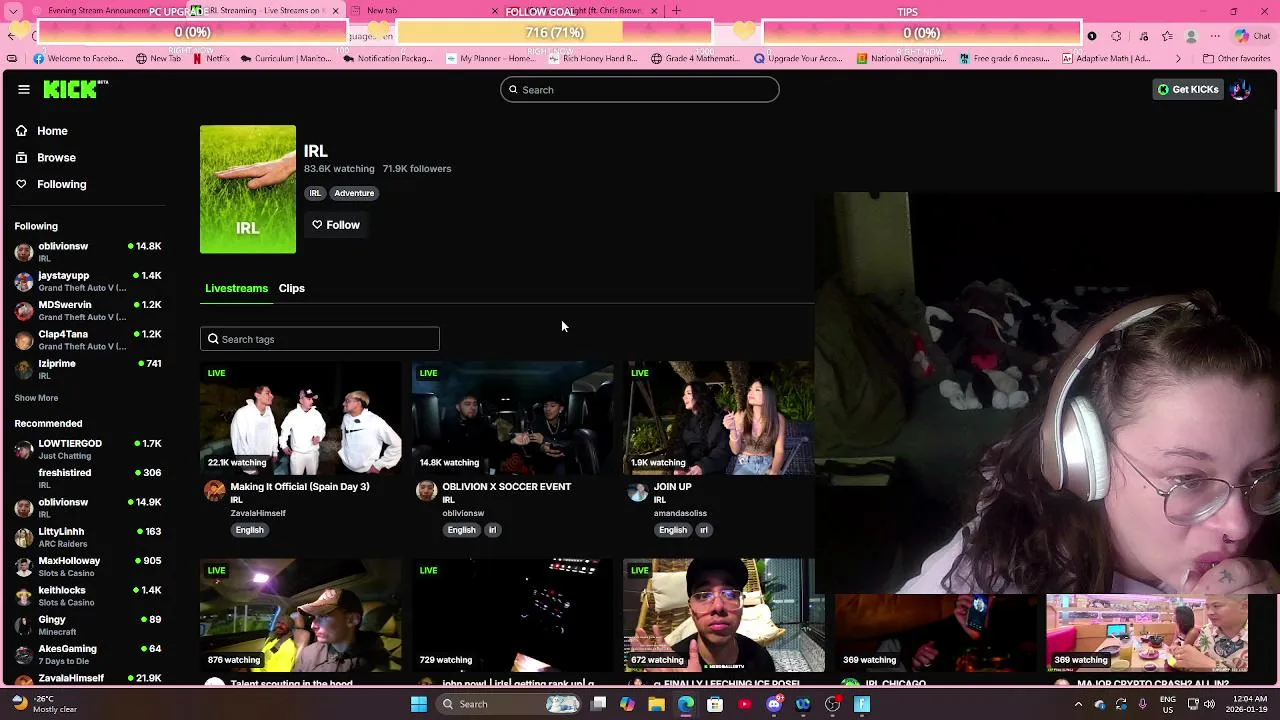Focus the top Kick Search field
The width and height of the screenshot is (1280, 720).
(640, 90)
